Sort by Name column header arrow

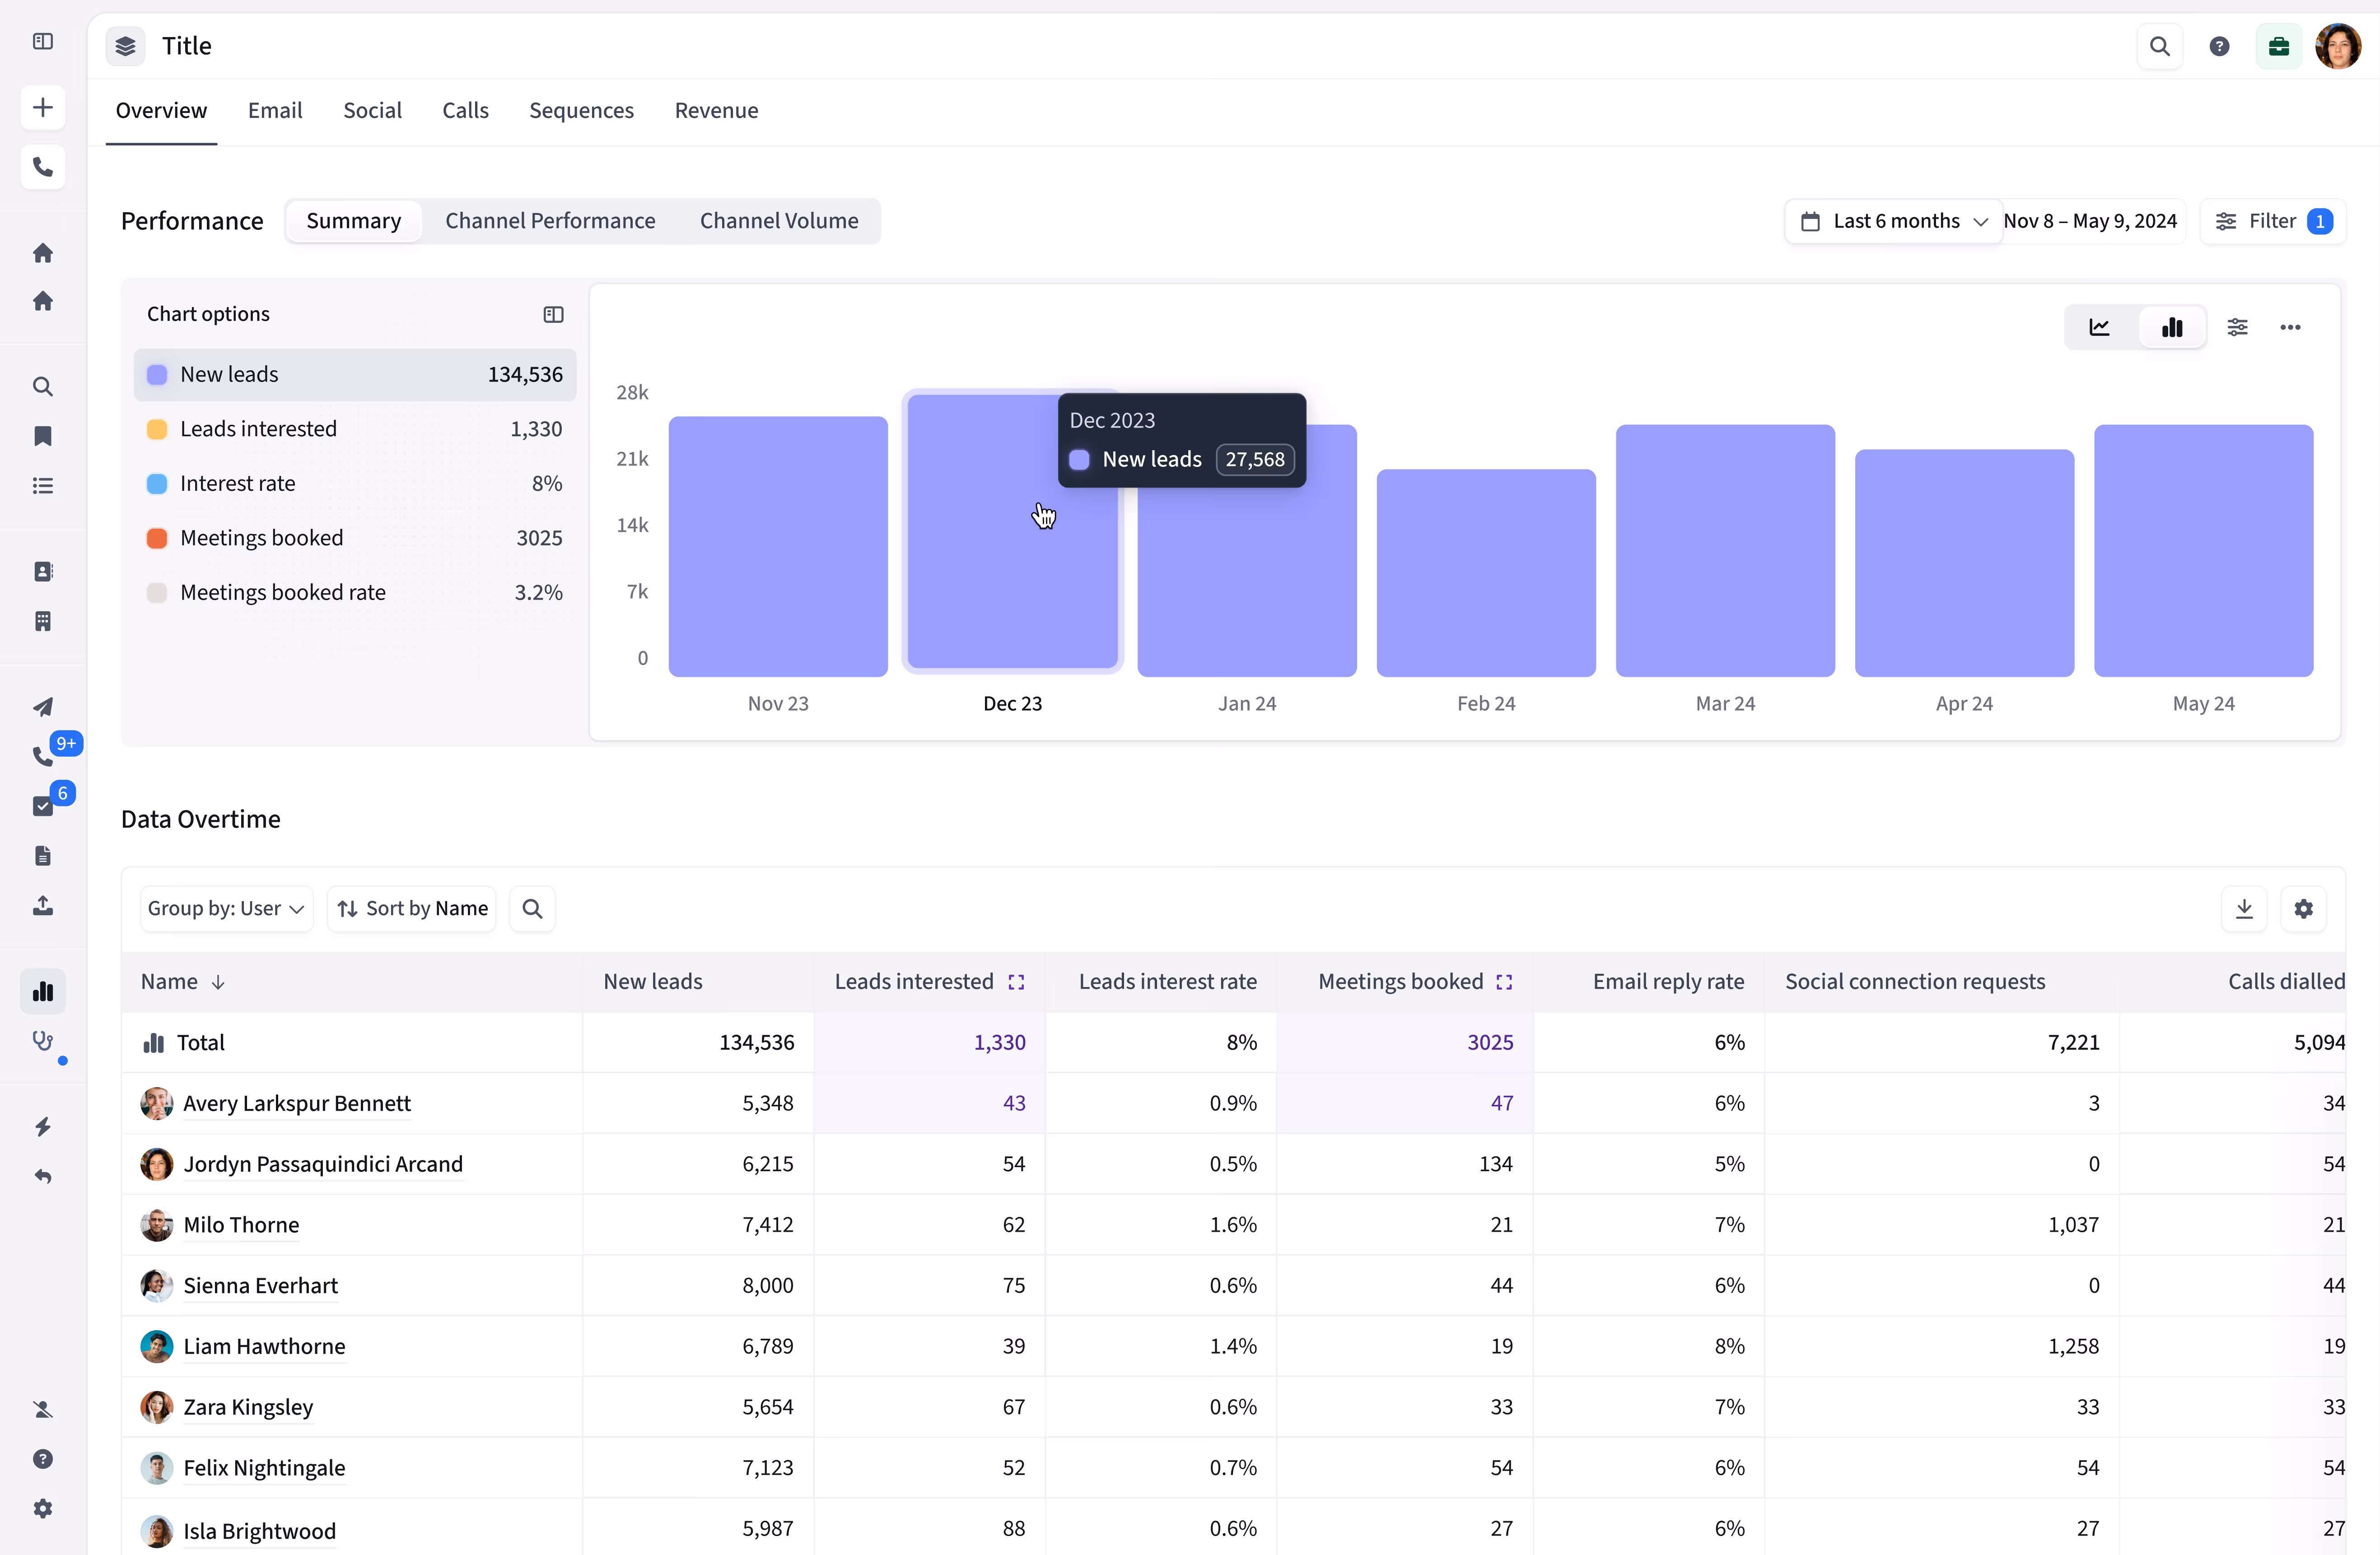click(218, 983)
